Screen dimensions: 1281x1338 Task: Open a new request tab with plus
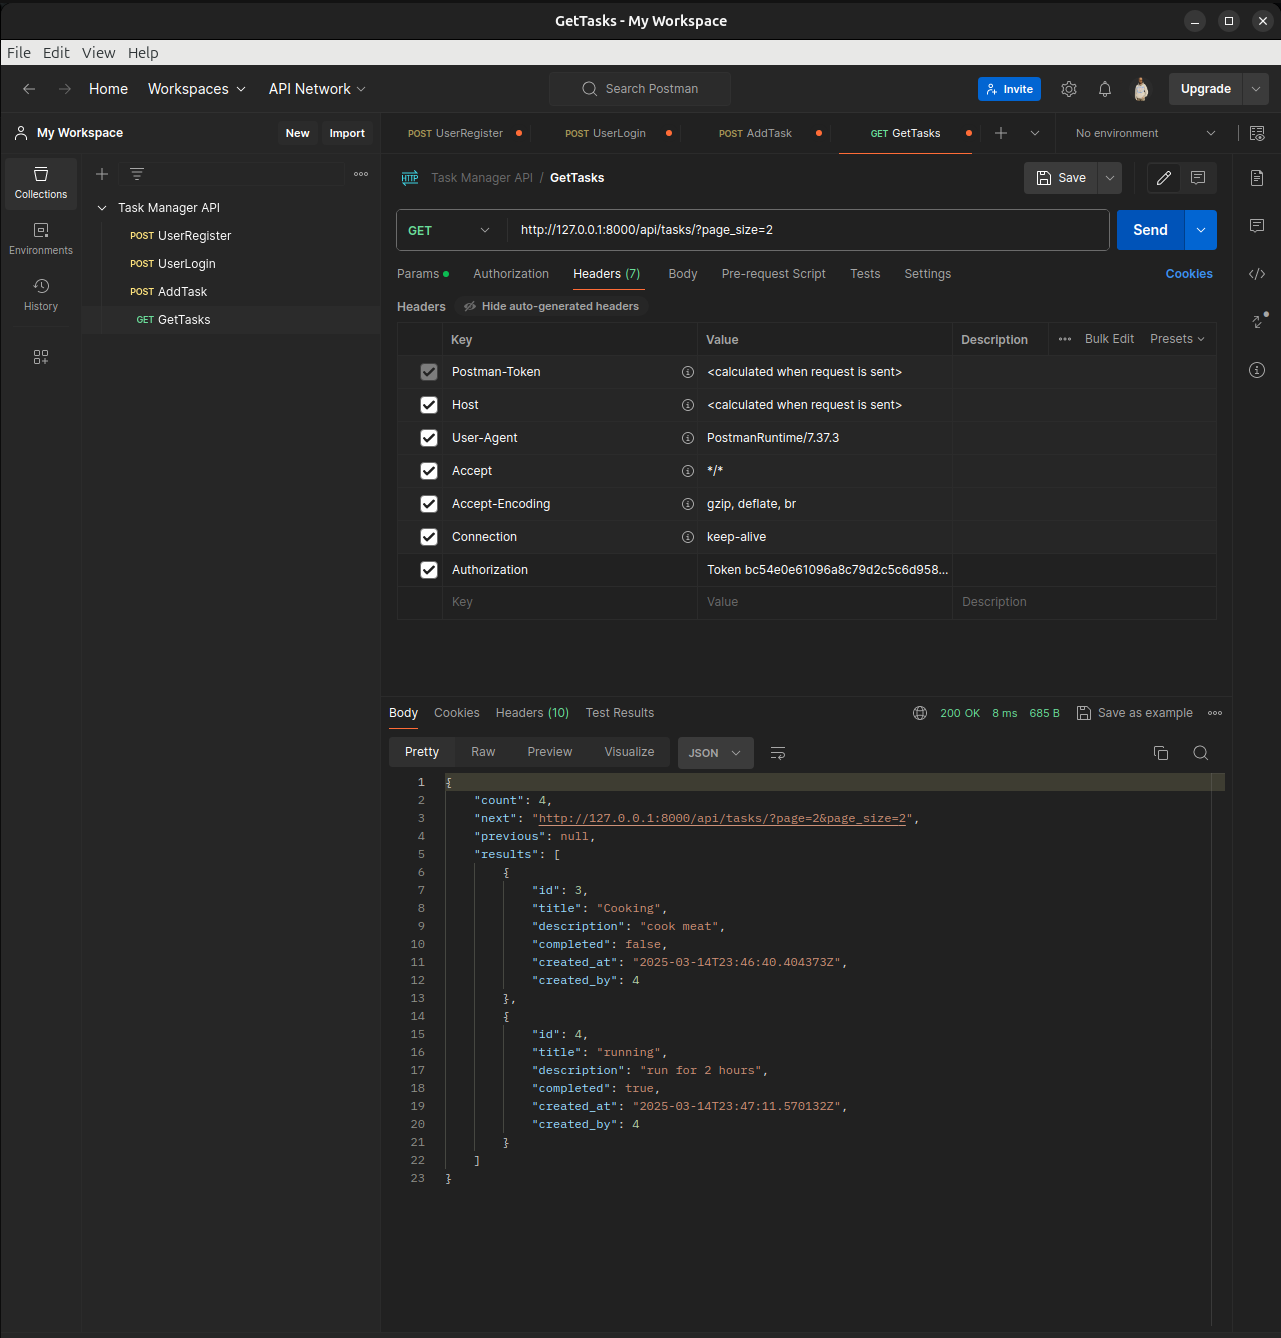point(1001,133)
